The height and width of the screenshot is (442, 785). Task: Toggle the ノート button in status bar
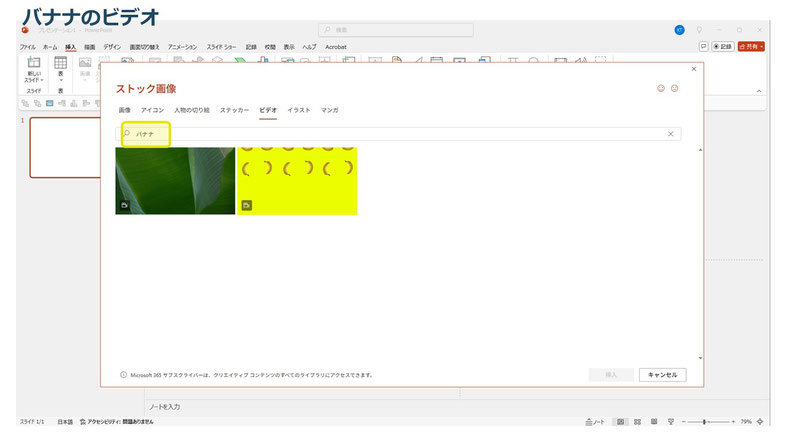(595, 422)
